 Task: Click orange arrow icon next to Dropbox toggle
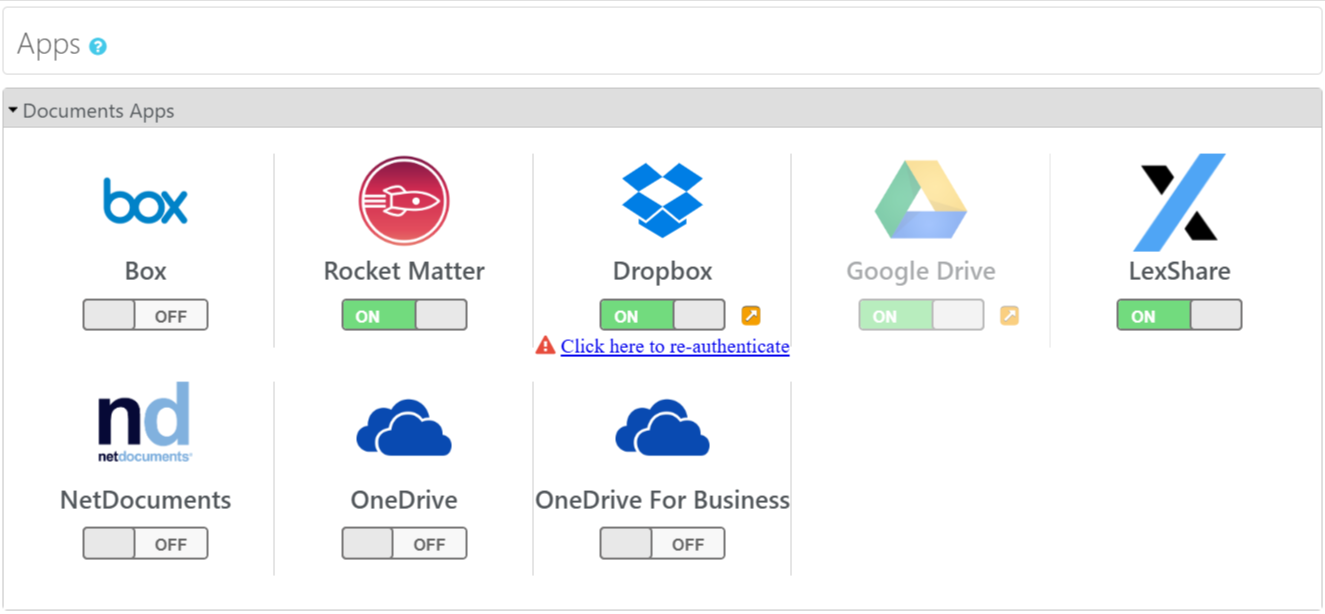(751, 316)
